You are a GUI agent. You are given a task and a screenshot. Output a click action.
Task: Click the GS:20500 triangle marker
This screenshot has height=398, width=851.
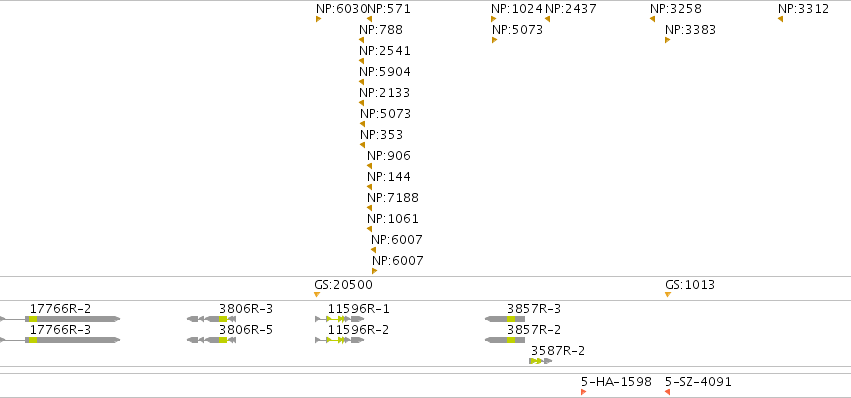click(x=317, y=294)
